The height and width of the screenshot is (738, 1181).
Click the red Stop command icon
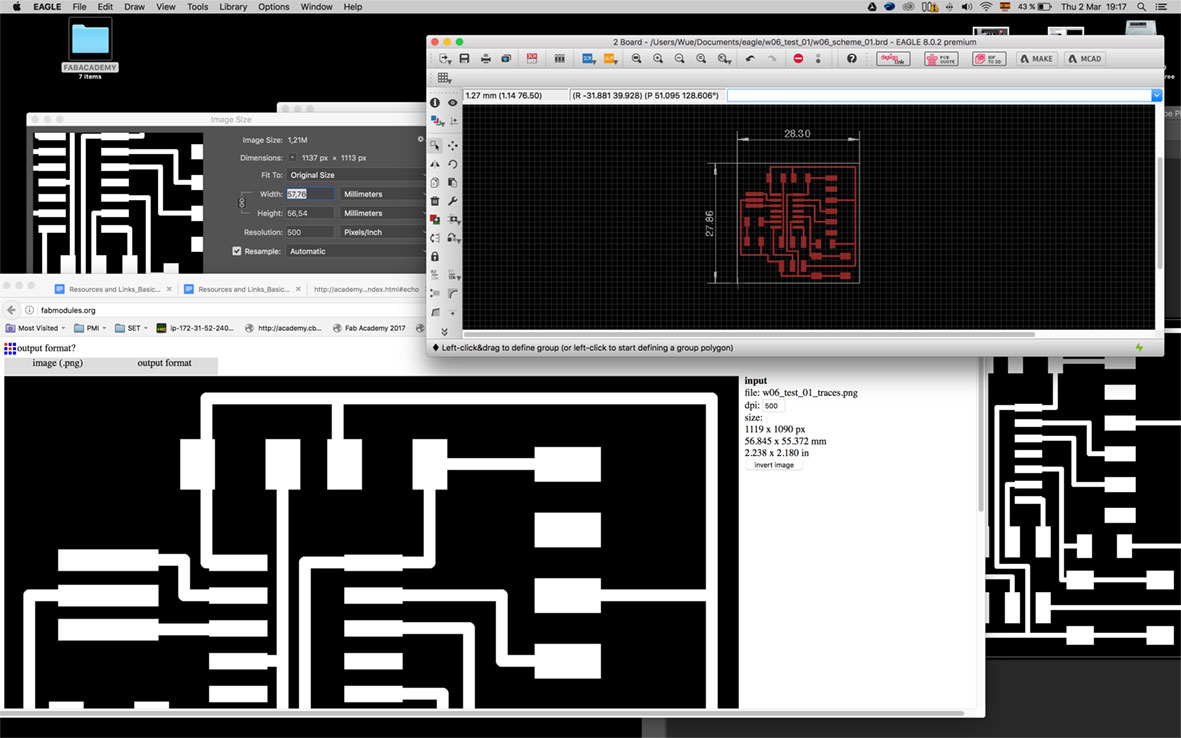pyautogui.click(x=798, y=59)
